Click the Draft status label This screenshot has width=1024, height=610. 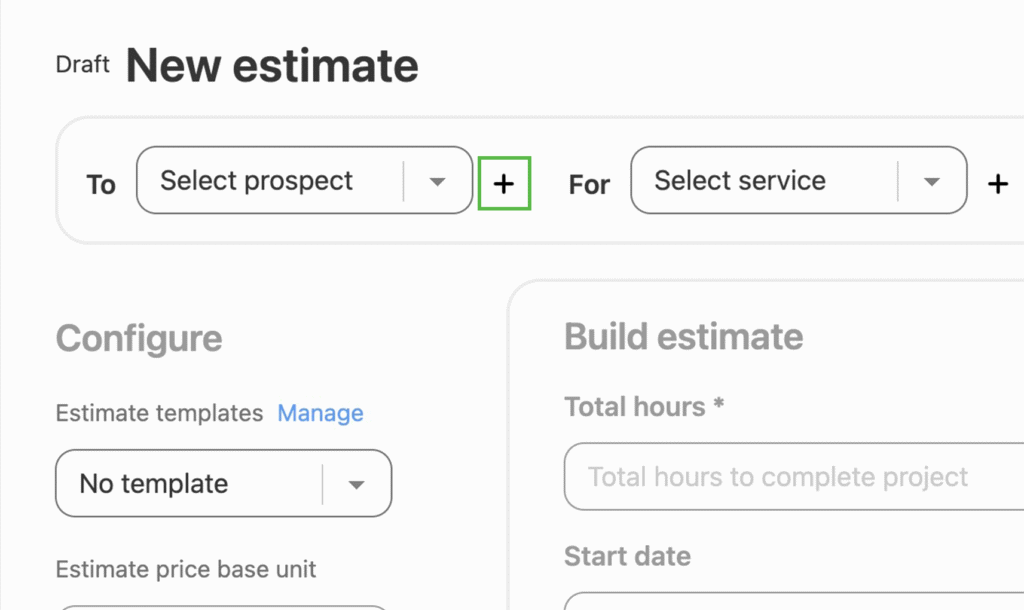[82, 65]
